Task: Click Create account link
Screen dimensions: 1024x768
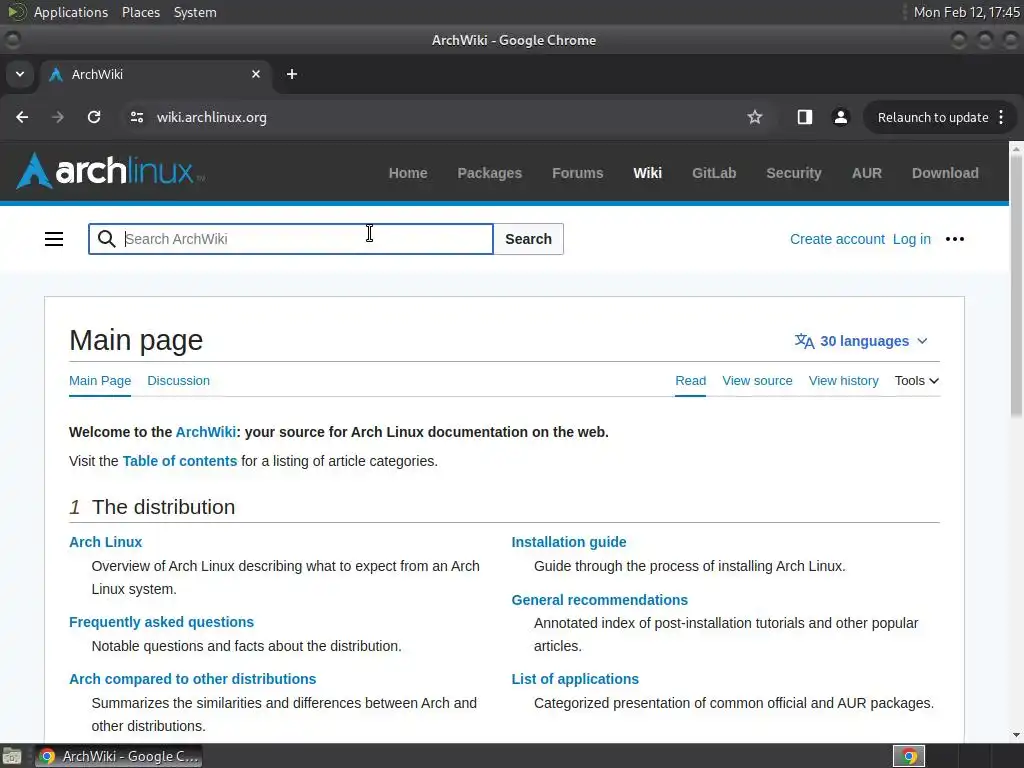Action: click(837, 239)
